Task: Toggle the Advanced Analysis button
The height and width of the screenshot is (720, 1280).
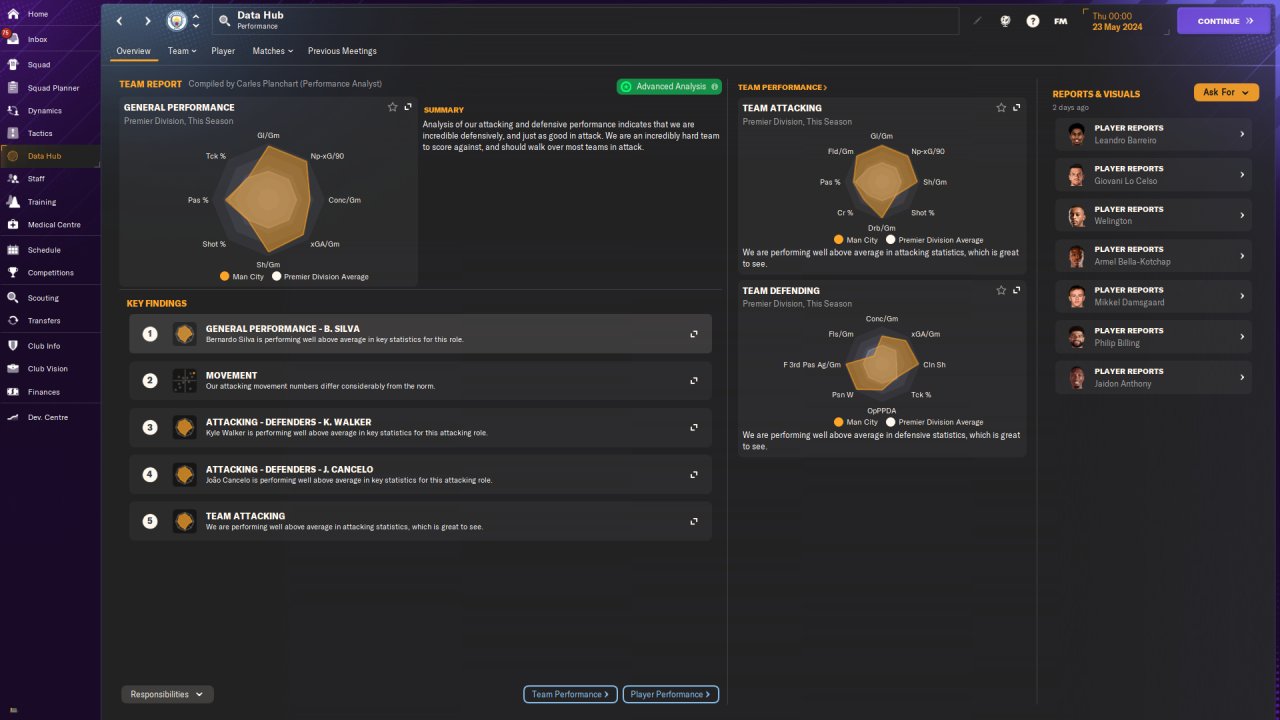Action: [x=669, y=87]
